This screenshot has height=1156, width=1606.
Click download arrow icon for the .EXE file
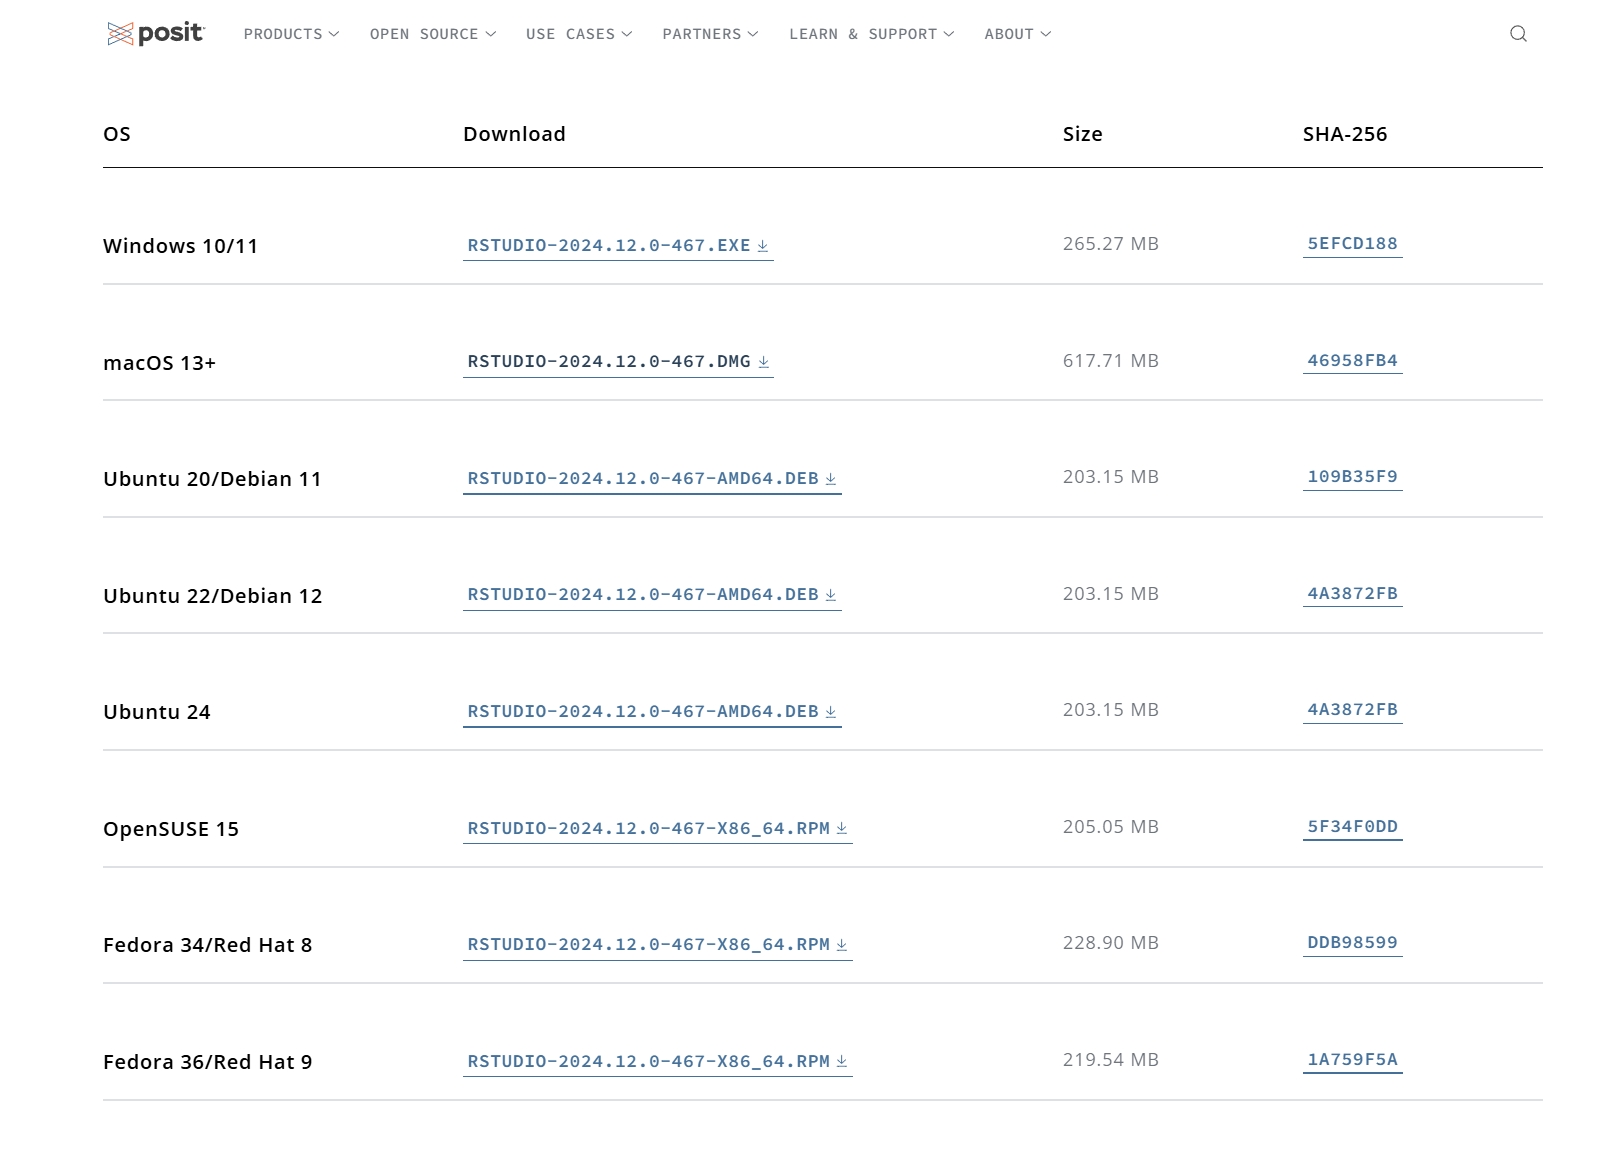763,246
